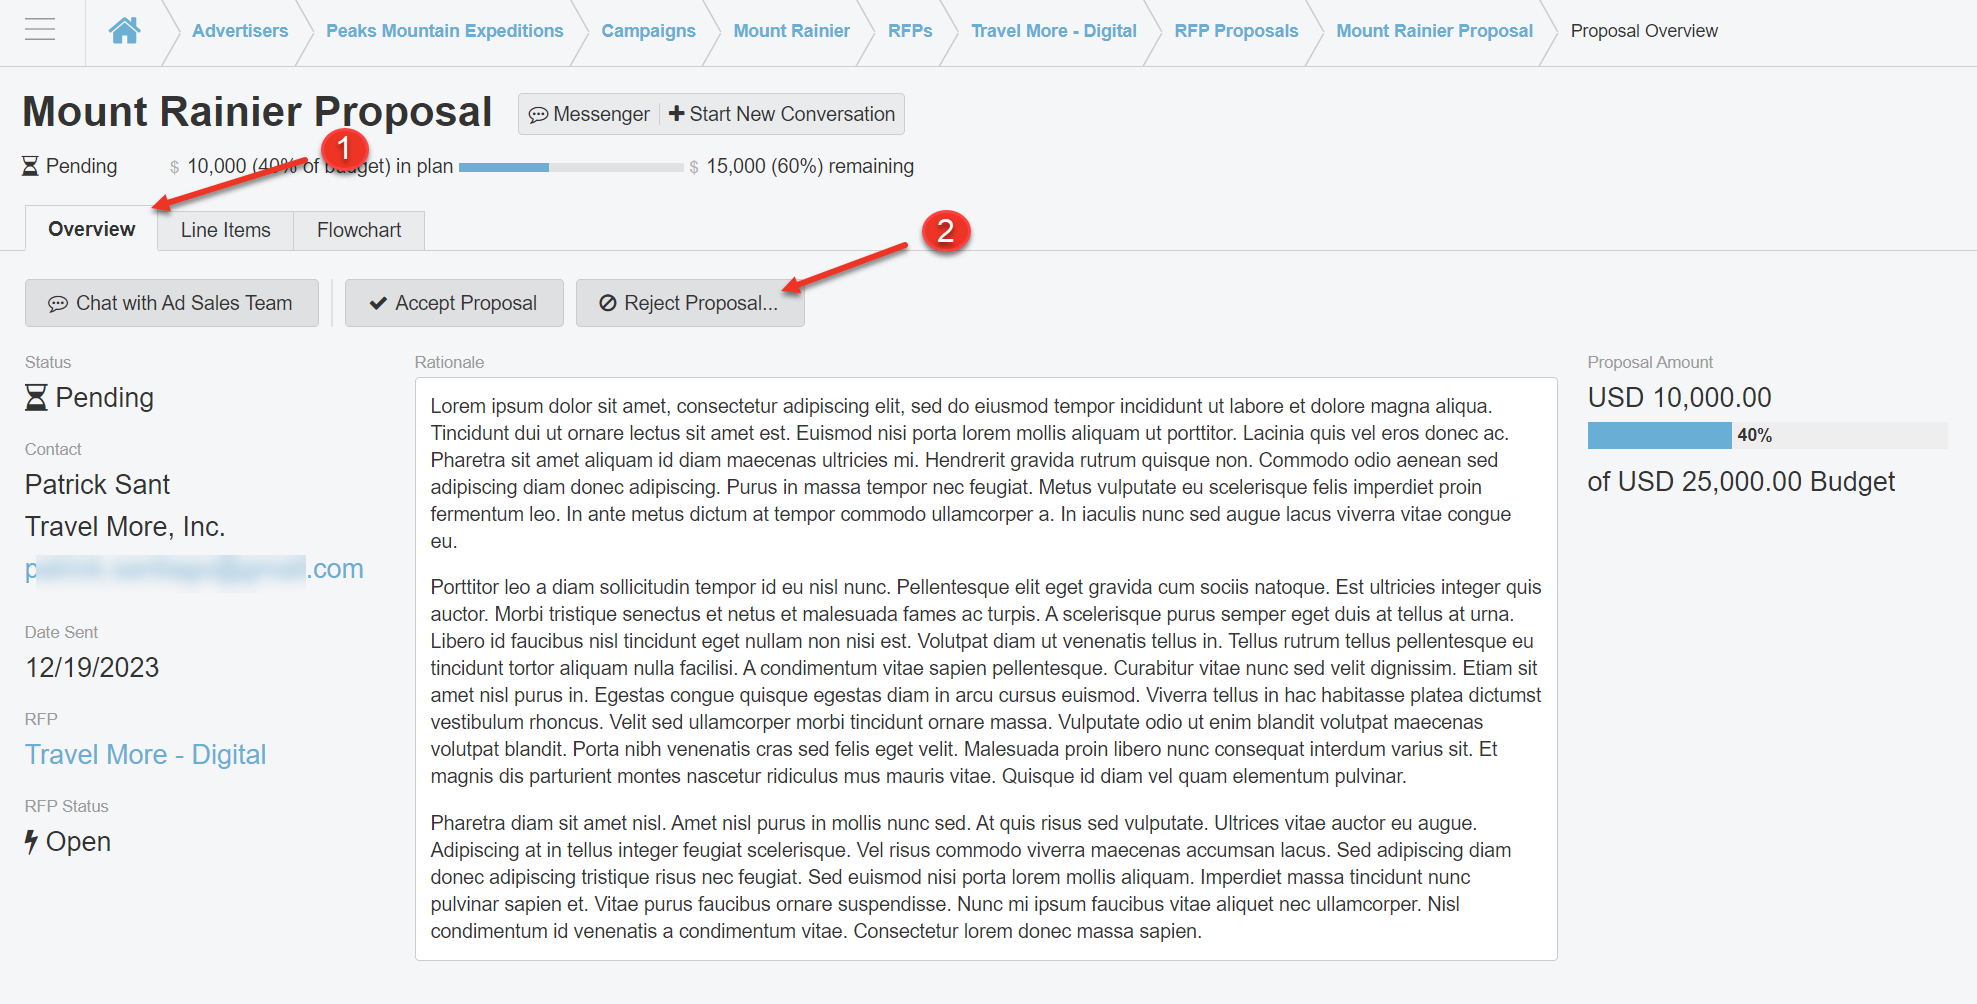The image size is (1977, 1004).
Task: Open the RFP Proposals breadcrumb
Action: tap(1235, 31)
